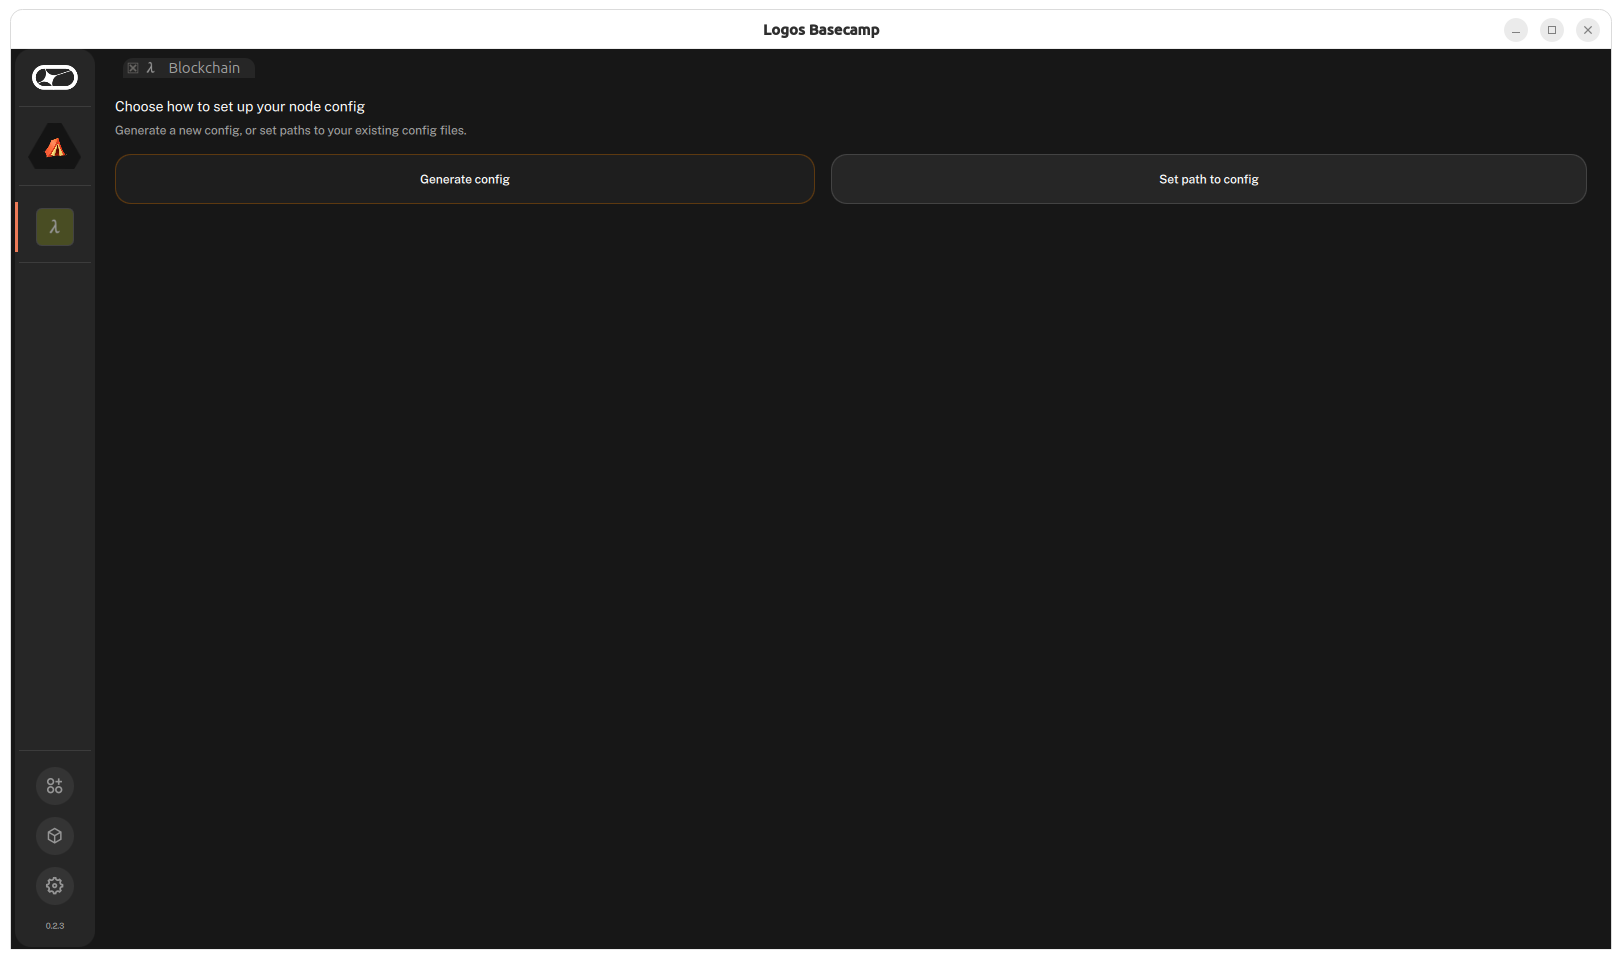The image size is (1622, 960).
Task: Click the Logos logo at sidebar top
Action: pos(55,77)
